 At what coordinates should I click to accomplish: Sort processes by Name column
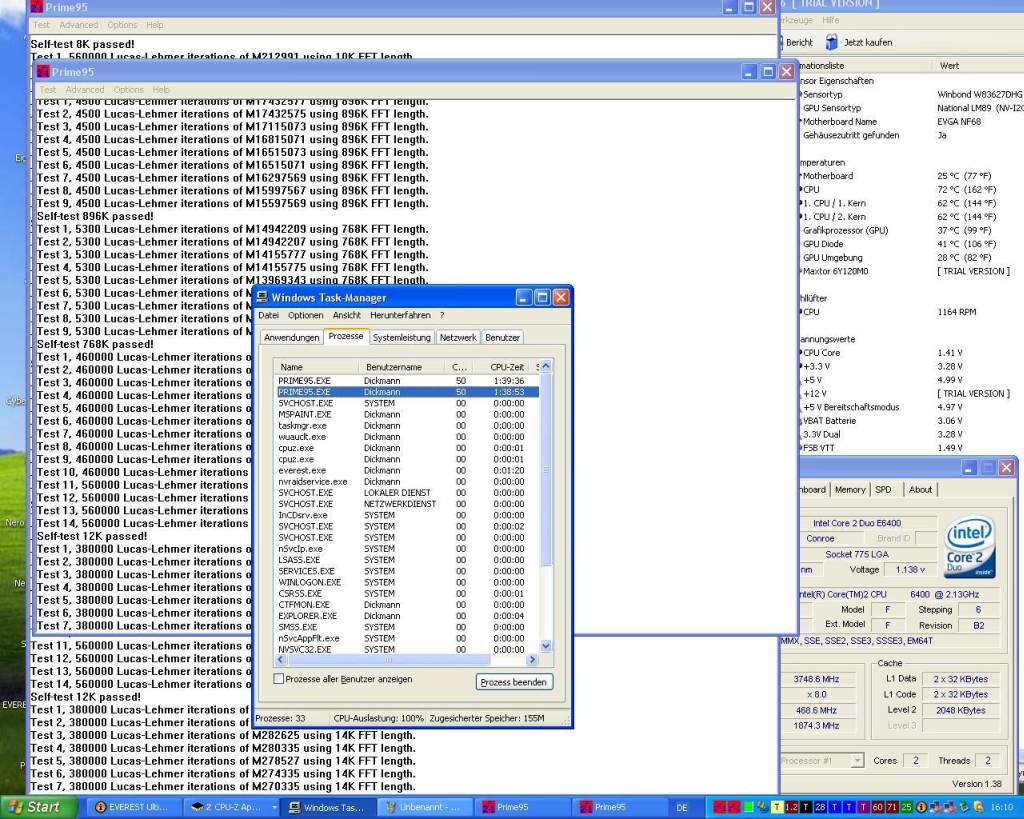pos(316,367)
